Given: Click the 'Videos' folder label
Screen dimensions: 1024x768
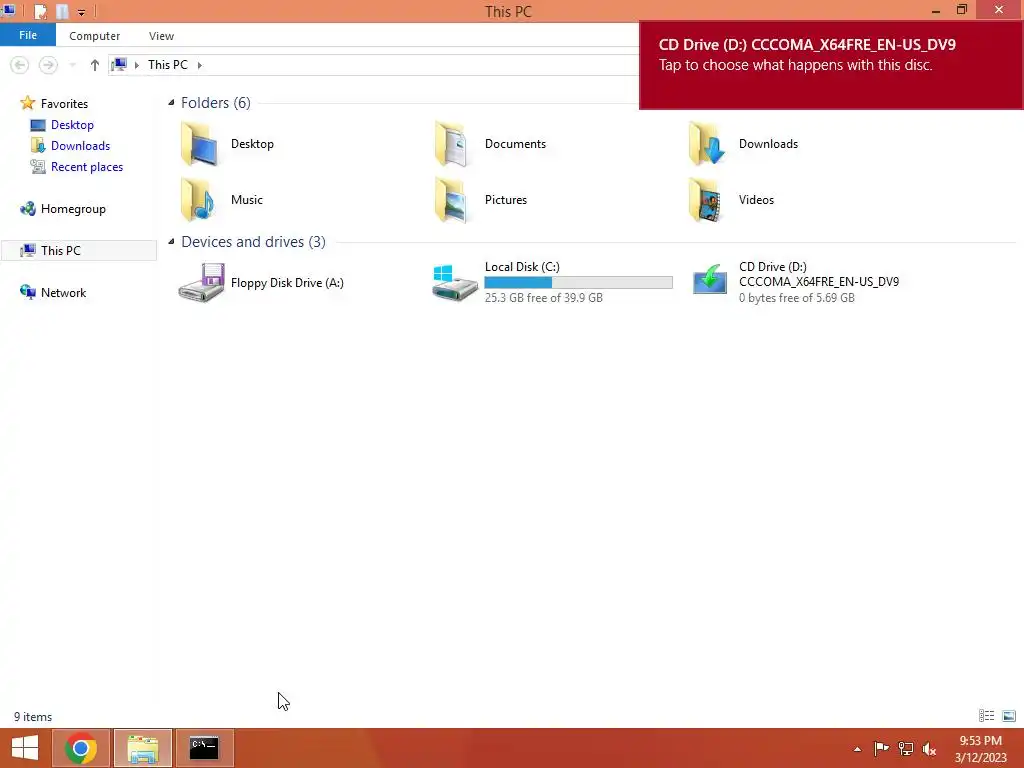Looking at the screenshot, I should pyautogui.click(x=756, y=200).
